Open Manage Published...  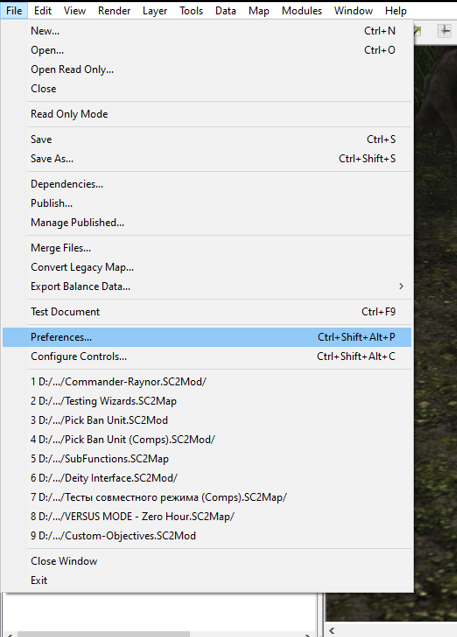(x=207, y=223)
